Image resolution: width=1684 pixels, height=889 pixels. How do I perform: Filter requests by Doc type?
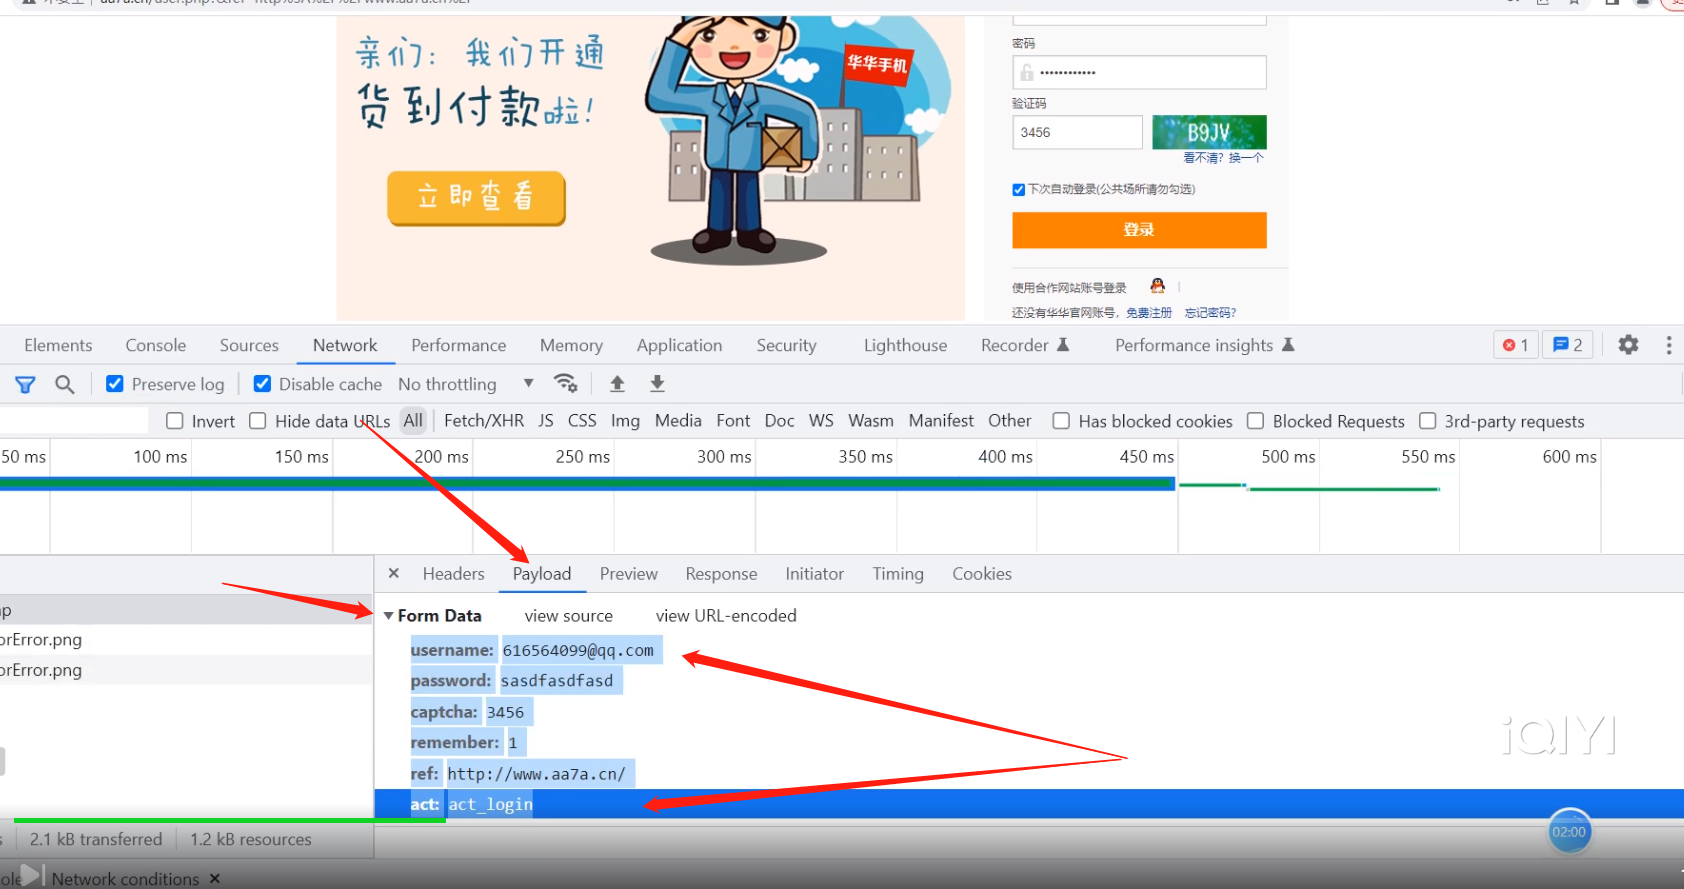pos(779,421)
